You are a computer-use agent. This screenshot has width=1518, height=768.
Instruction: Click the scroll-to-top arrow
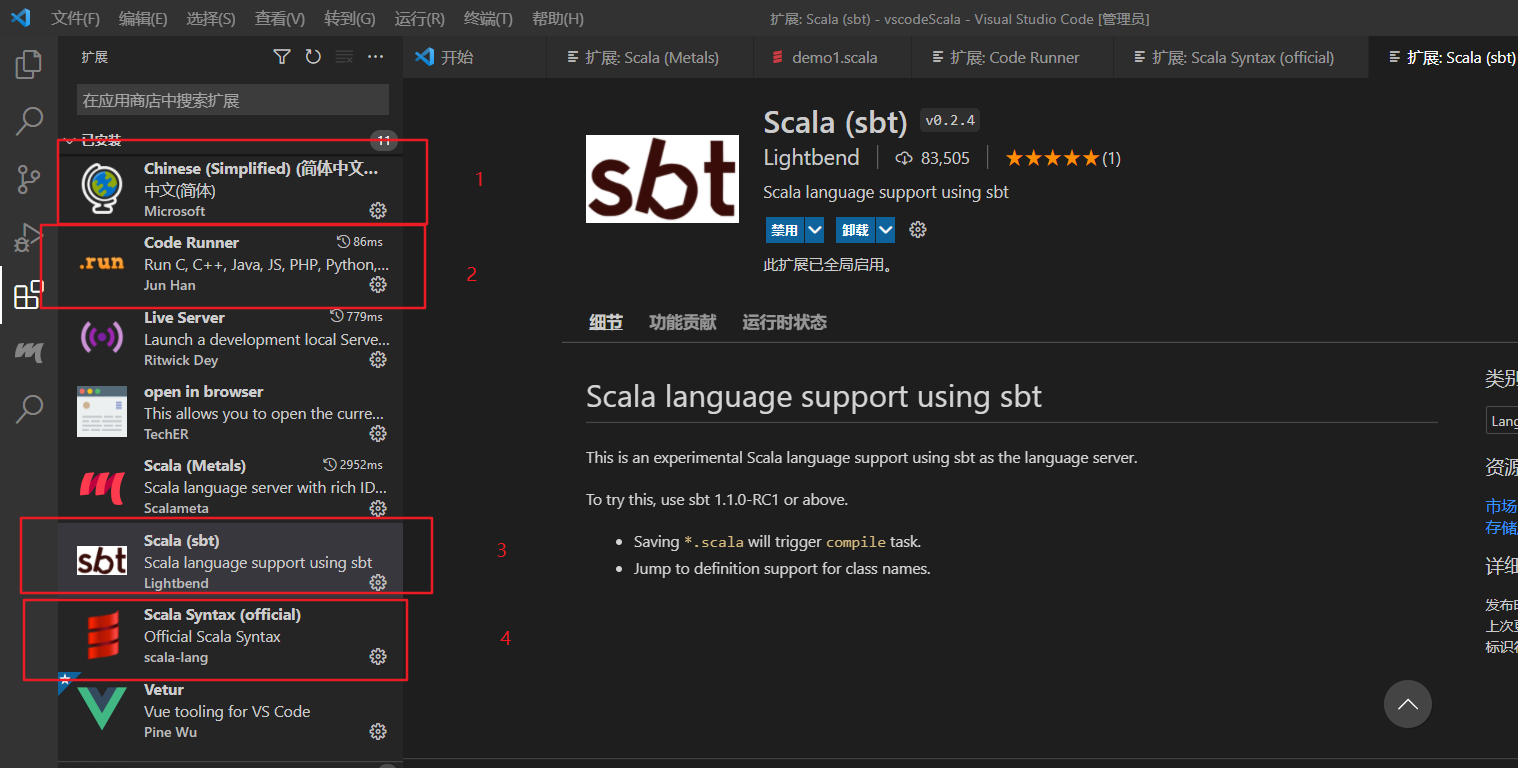[x=1407, y=704]
